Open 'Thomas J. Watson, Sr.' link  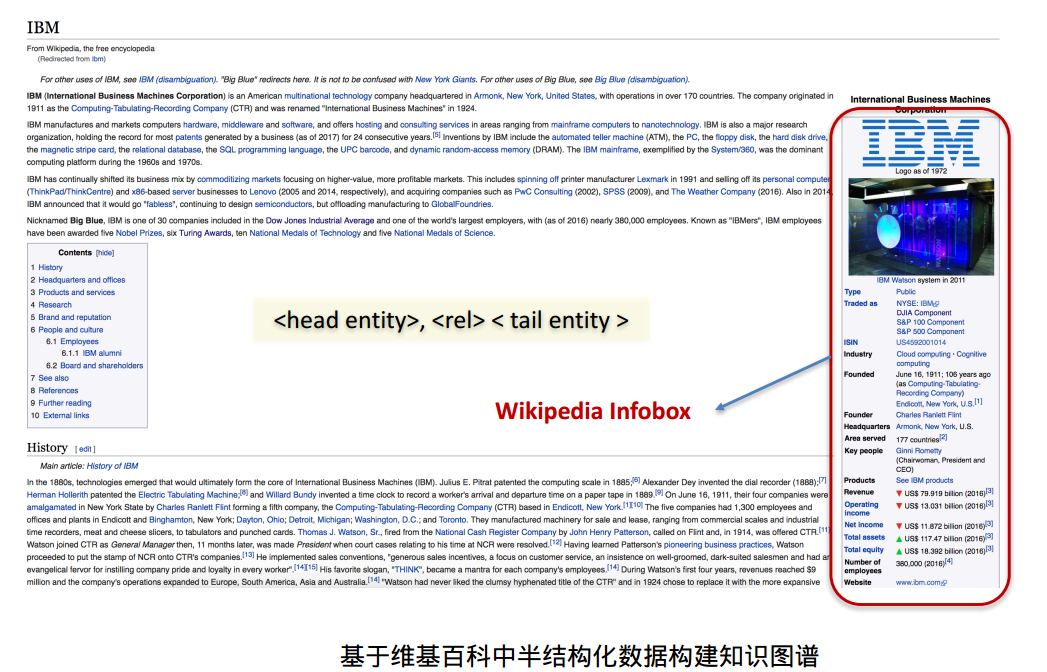tap(339, 533)
